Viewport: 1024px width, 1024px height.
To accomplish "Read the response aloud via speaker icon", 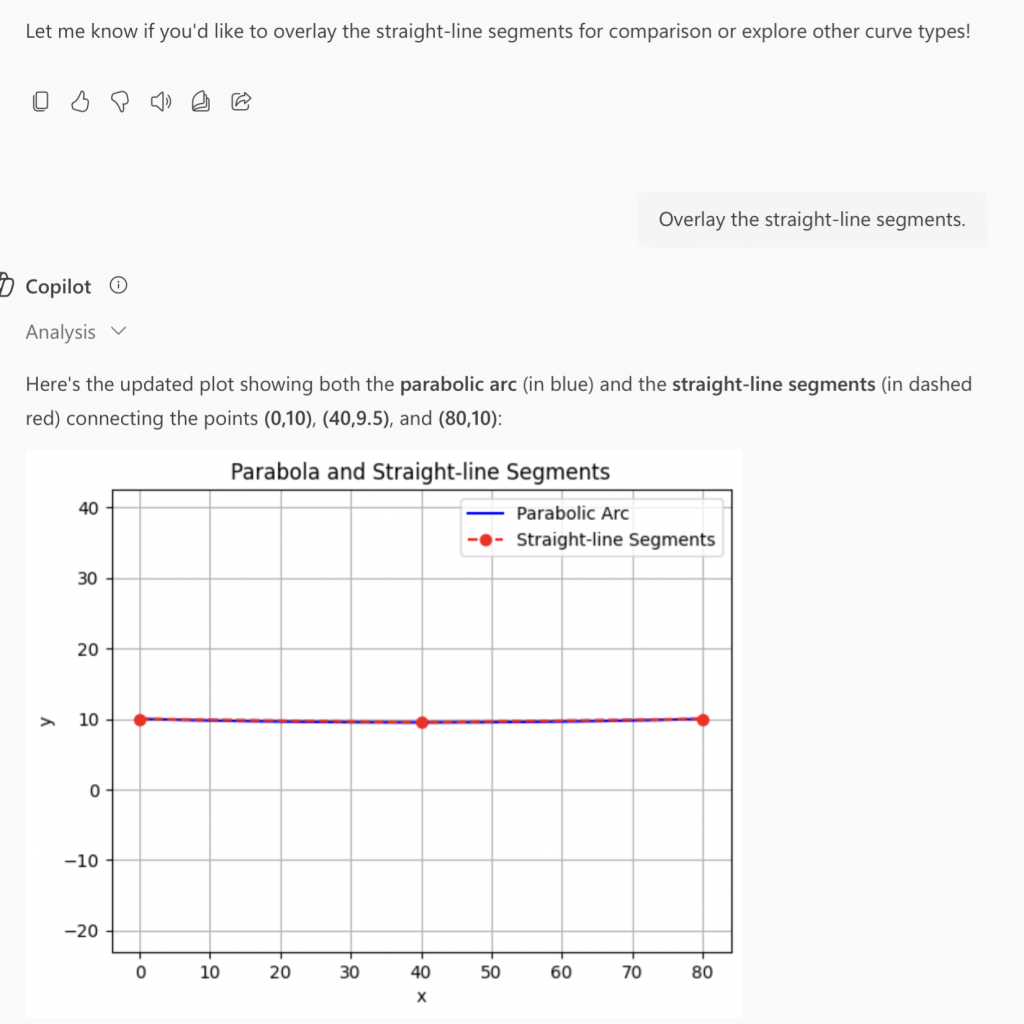I will click(x=160, y=101).
